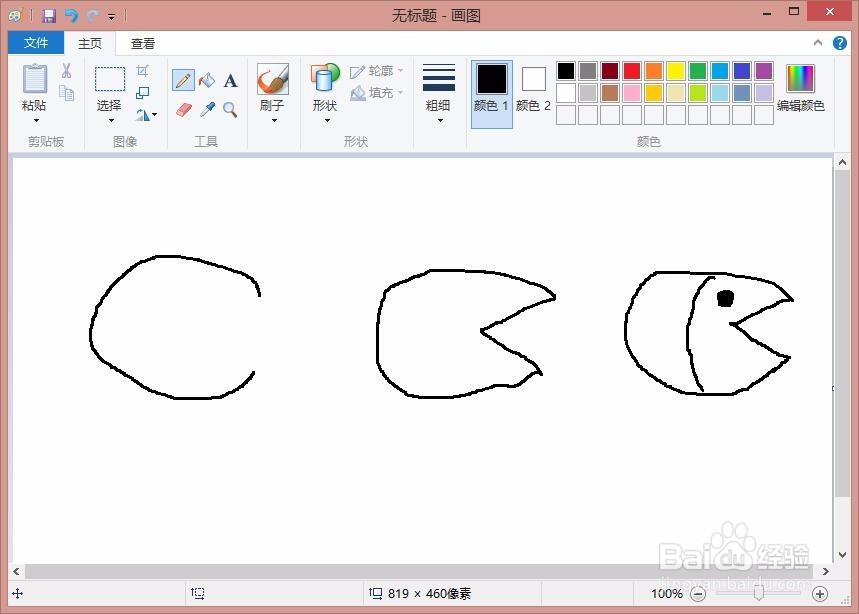Click the Save icon in the title bar

pos(49,15)
